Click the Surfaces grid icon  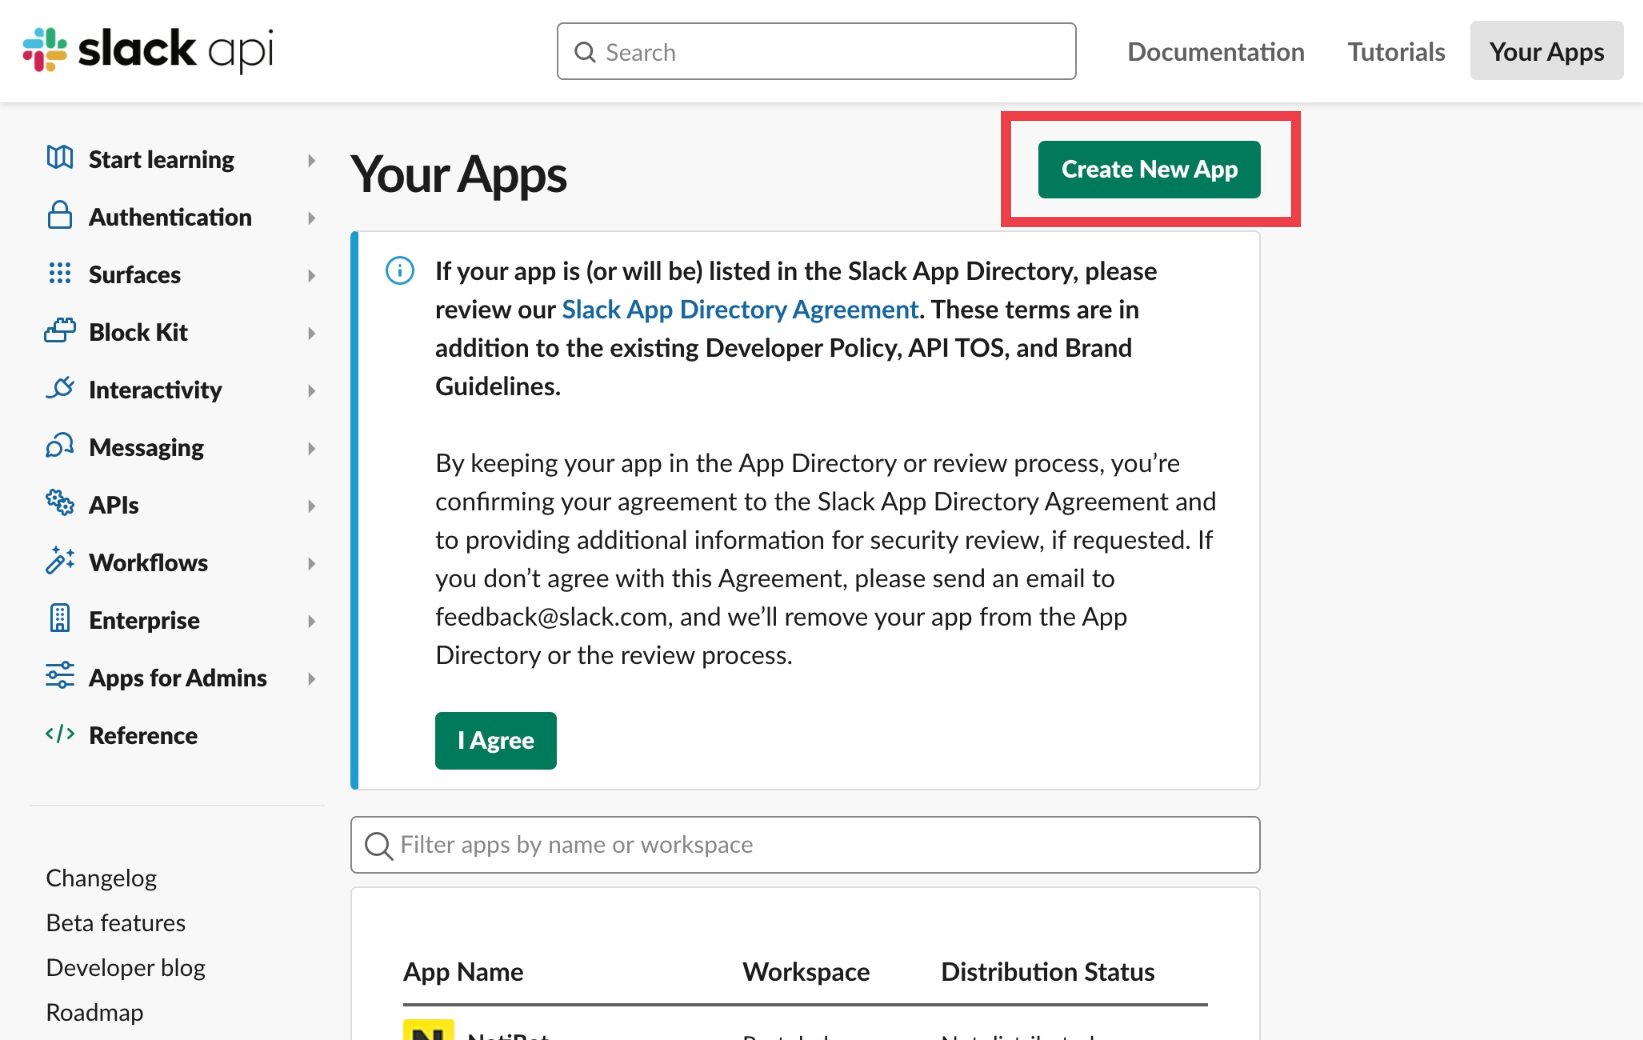[x=60, y=273]
